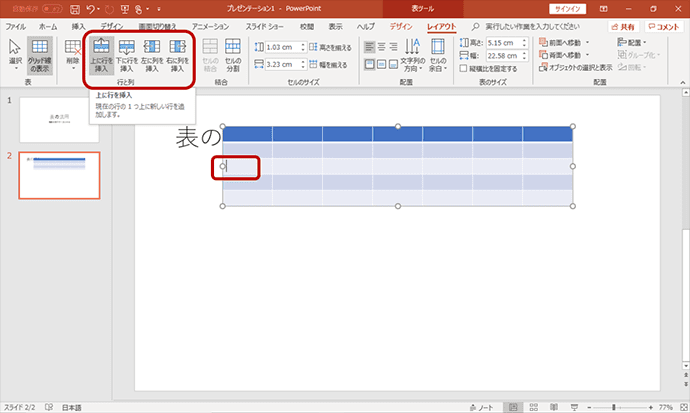Open the ファイル tab
The image size is (690, 413).
(x=15, y=27)
